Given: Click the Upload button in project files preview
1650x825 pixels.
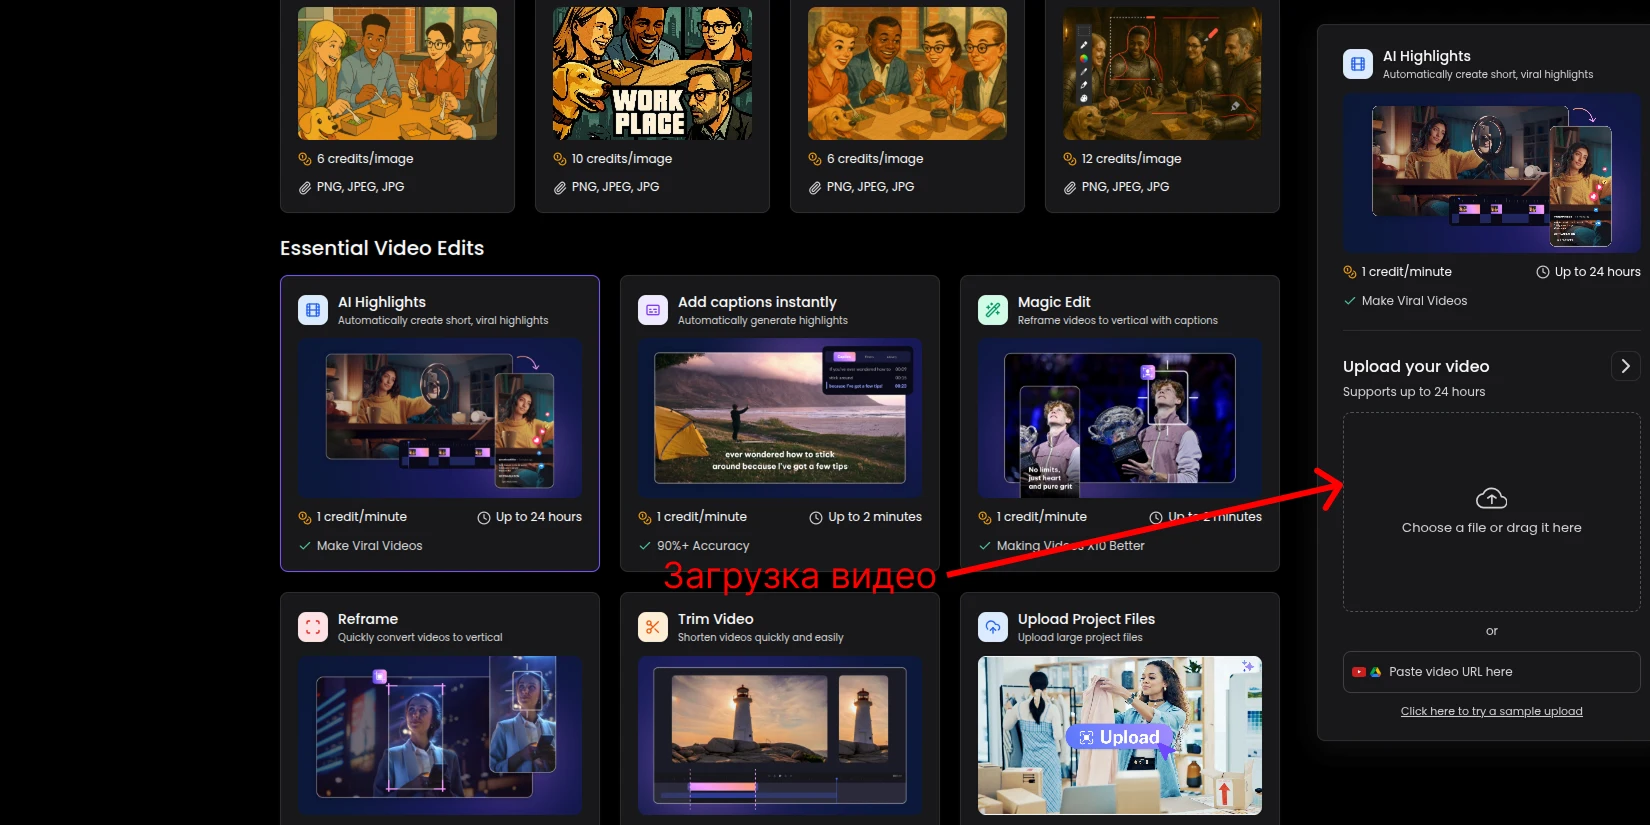Looking at the screenshot, I should (x=1119, y=737).
